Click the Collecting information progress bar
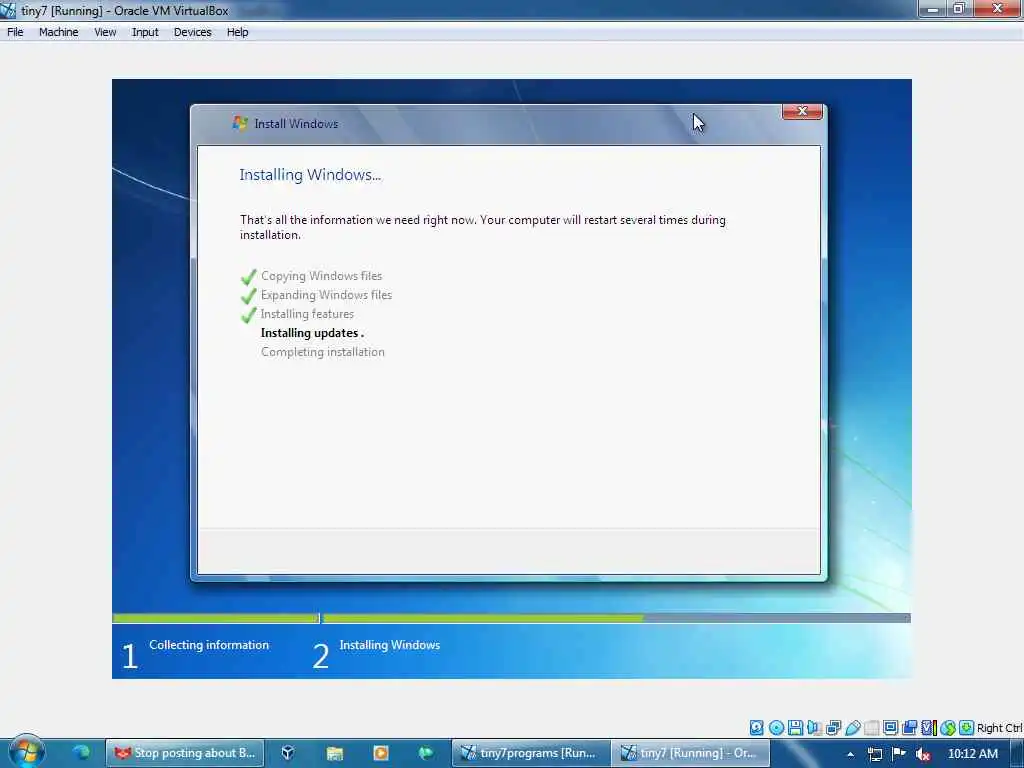1024x768 pixels. 216,618
